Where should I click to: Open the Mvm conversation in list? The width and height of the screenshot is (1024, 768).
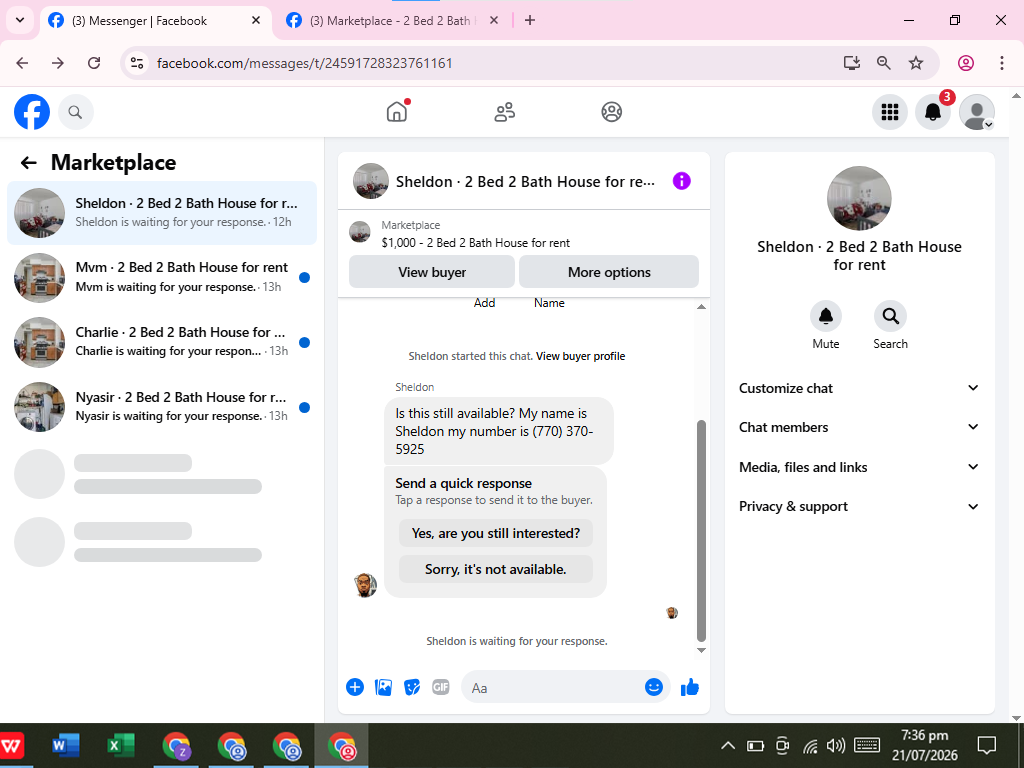coord(162,278)
